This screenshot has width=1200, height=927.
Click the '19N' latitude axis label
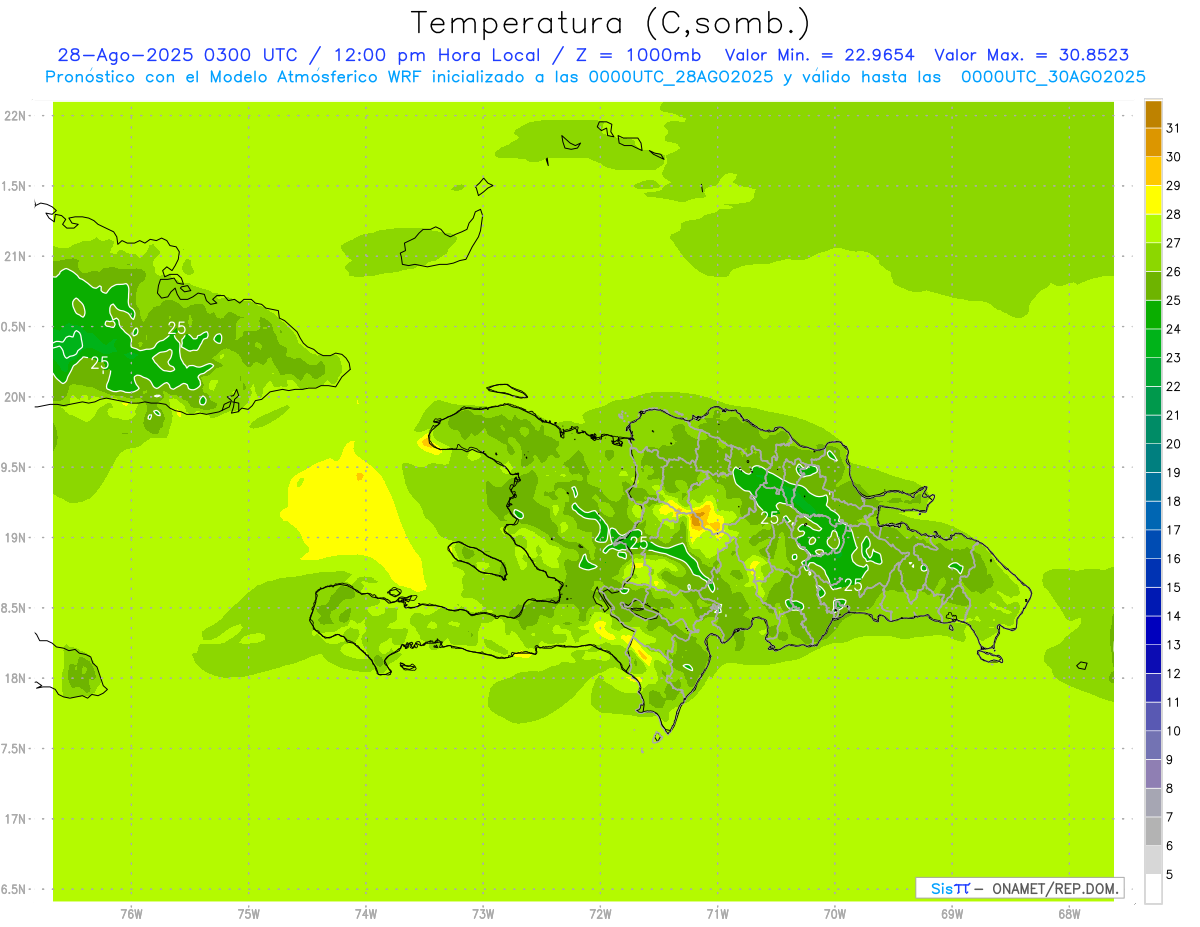(17, 538)
